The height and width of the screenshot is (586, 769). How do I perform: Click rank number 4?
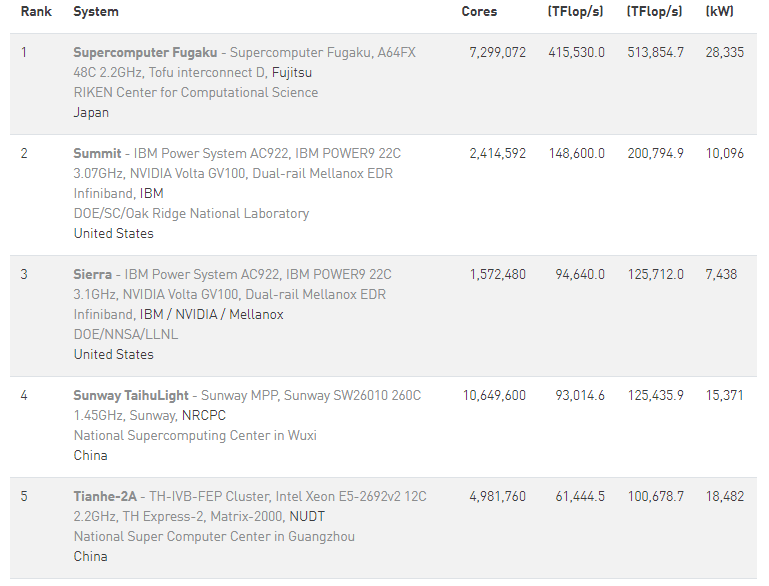point(24,395)
